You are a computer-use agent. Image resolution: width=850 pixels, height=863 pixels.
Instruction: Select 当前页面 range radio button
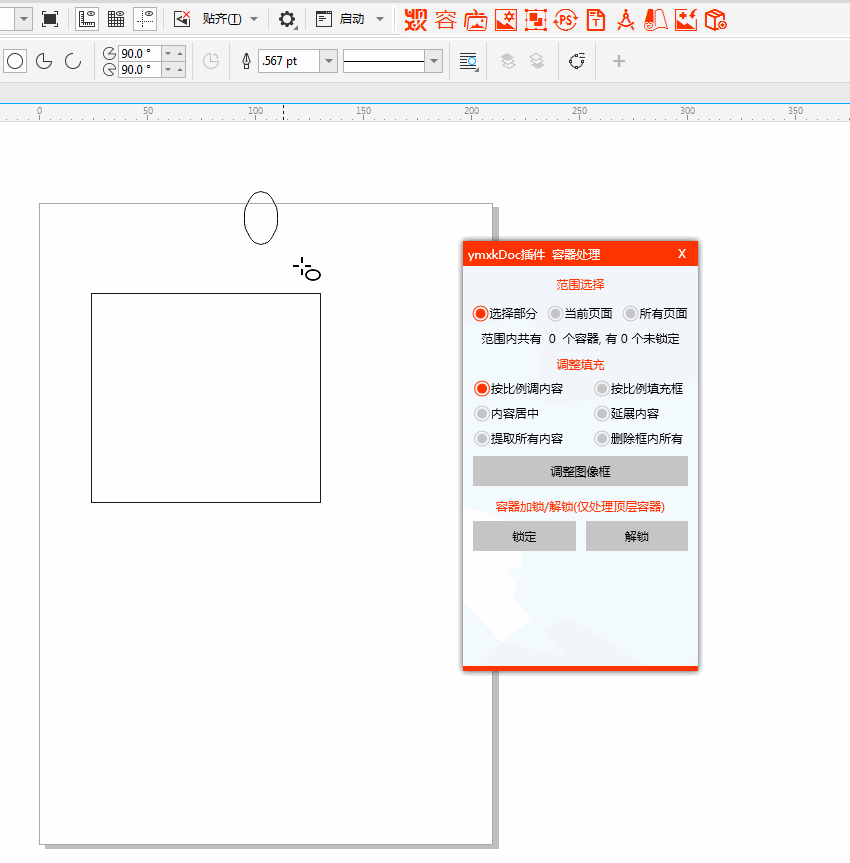click(x=555, y=314)
